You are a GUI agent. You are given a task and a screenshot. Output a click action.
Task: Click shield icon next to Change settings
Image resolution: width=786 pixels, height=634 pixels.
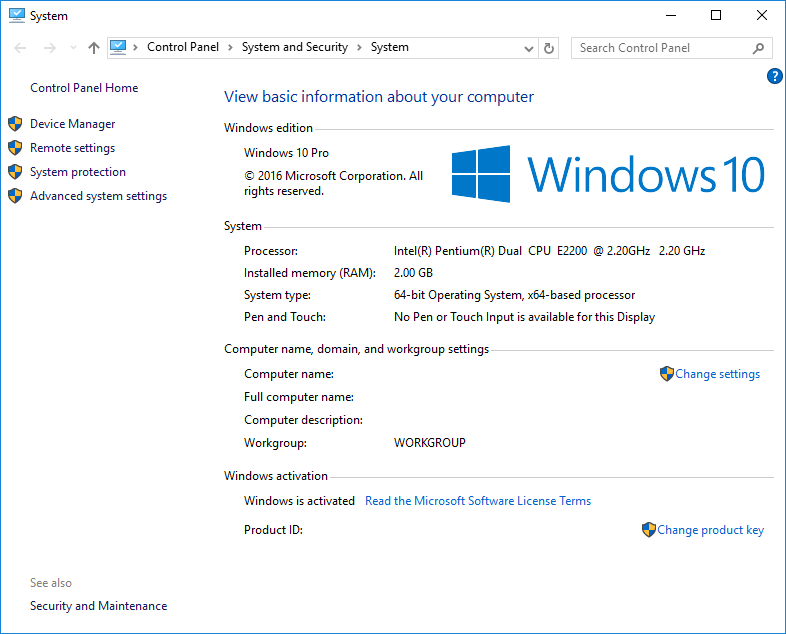tap(667, 373)
